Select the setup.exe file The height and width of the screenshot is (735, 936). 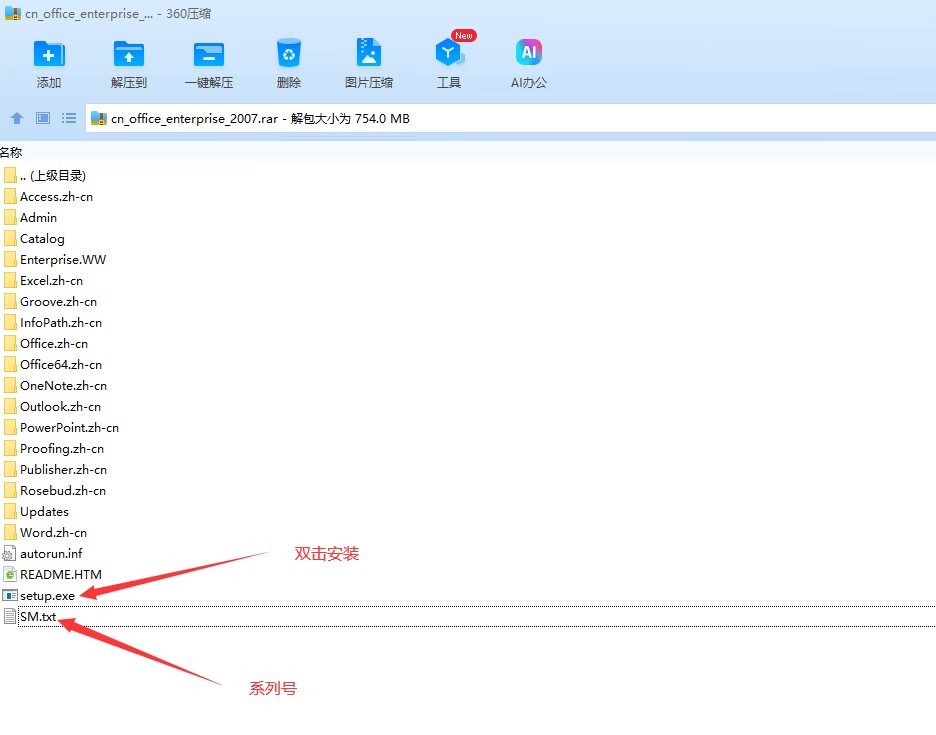point(40,595)
